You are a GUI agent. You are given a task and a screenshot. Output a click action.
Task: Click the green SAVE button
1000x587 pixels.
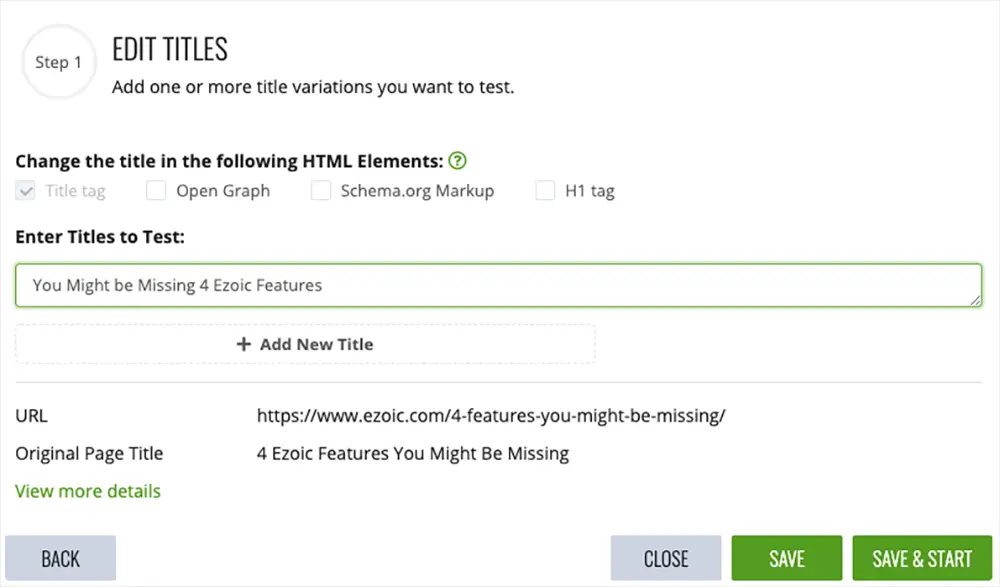tap(787, 558)
